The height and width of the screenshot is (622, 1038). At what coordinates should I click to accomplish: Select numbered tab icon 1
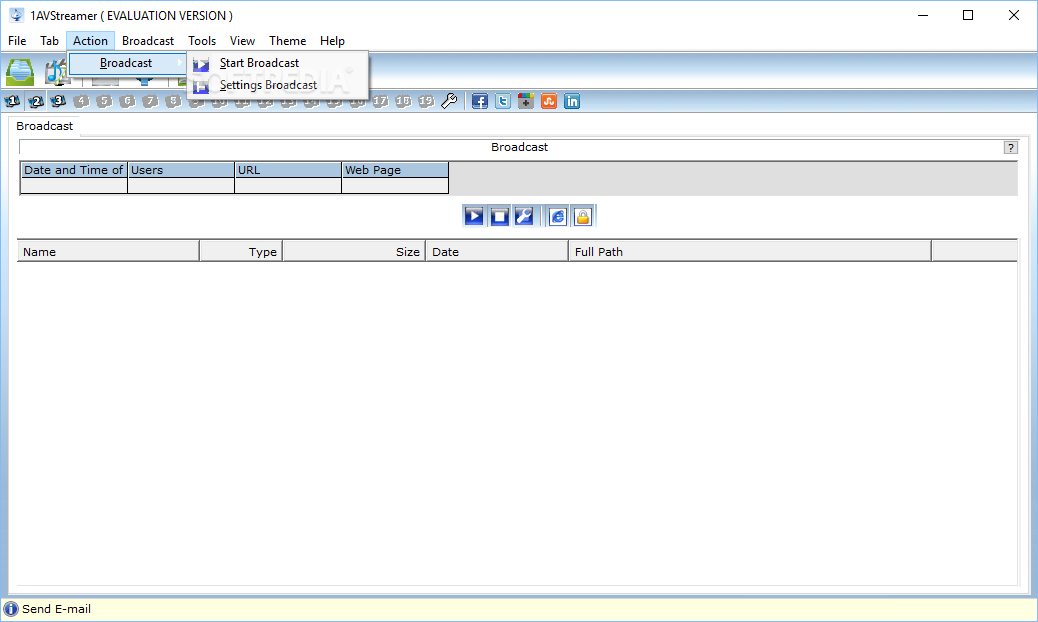pyautogui.click(x=13, y=101)
